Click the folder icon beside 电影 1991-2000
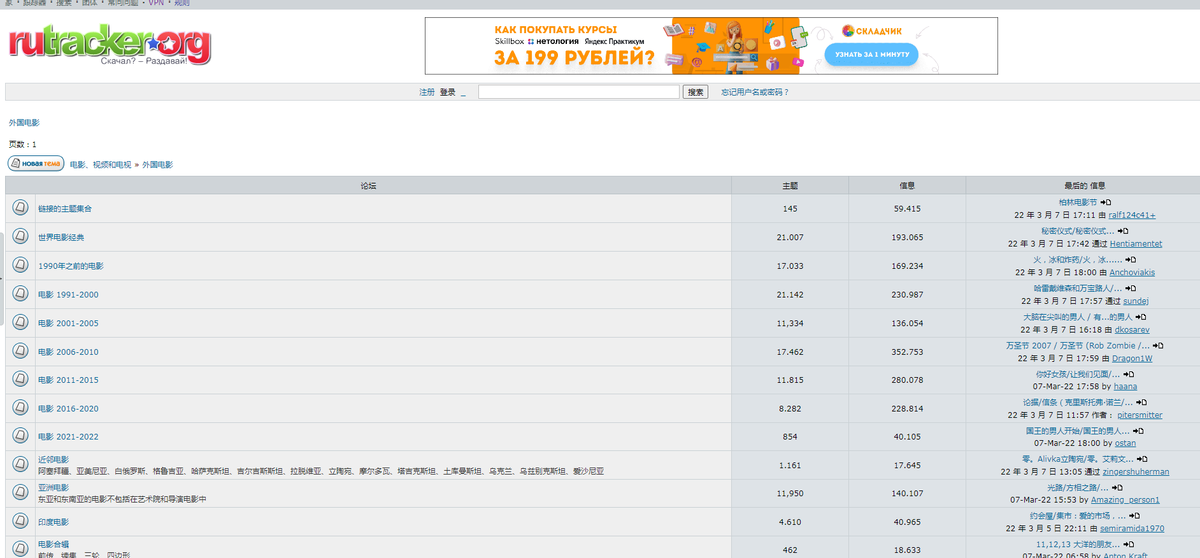 [20, 294]
